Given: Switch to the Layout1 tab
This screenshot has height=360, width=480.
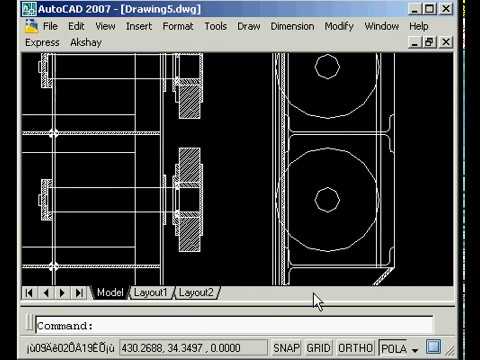Looking at the screenshot, I should (x=150, y=293).
